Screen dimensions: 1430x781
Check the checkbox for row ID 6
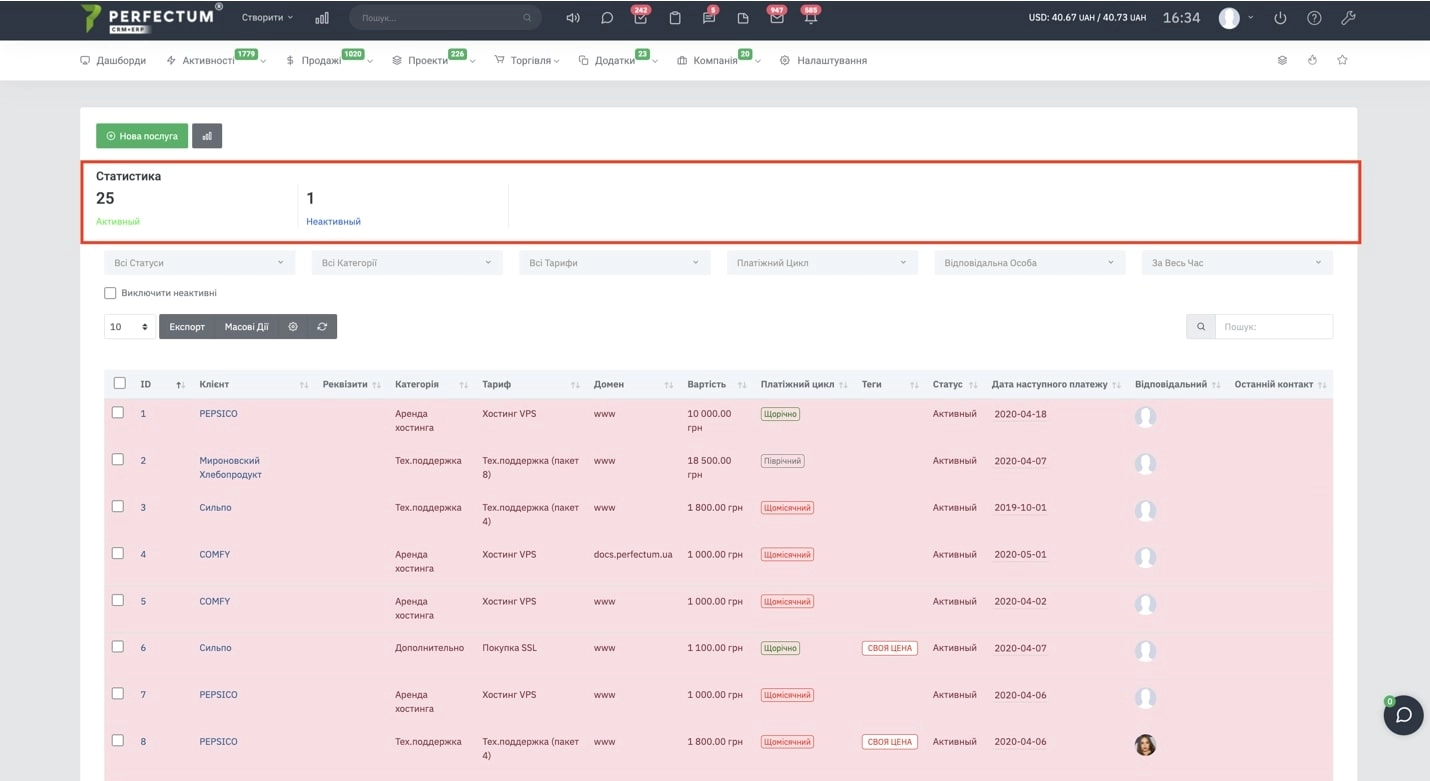coord(118,646)
